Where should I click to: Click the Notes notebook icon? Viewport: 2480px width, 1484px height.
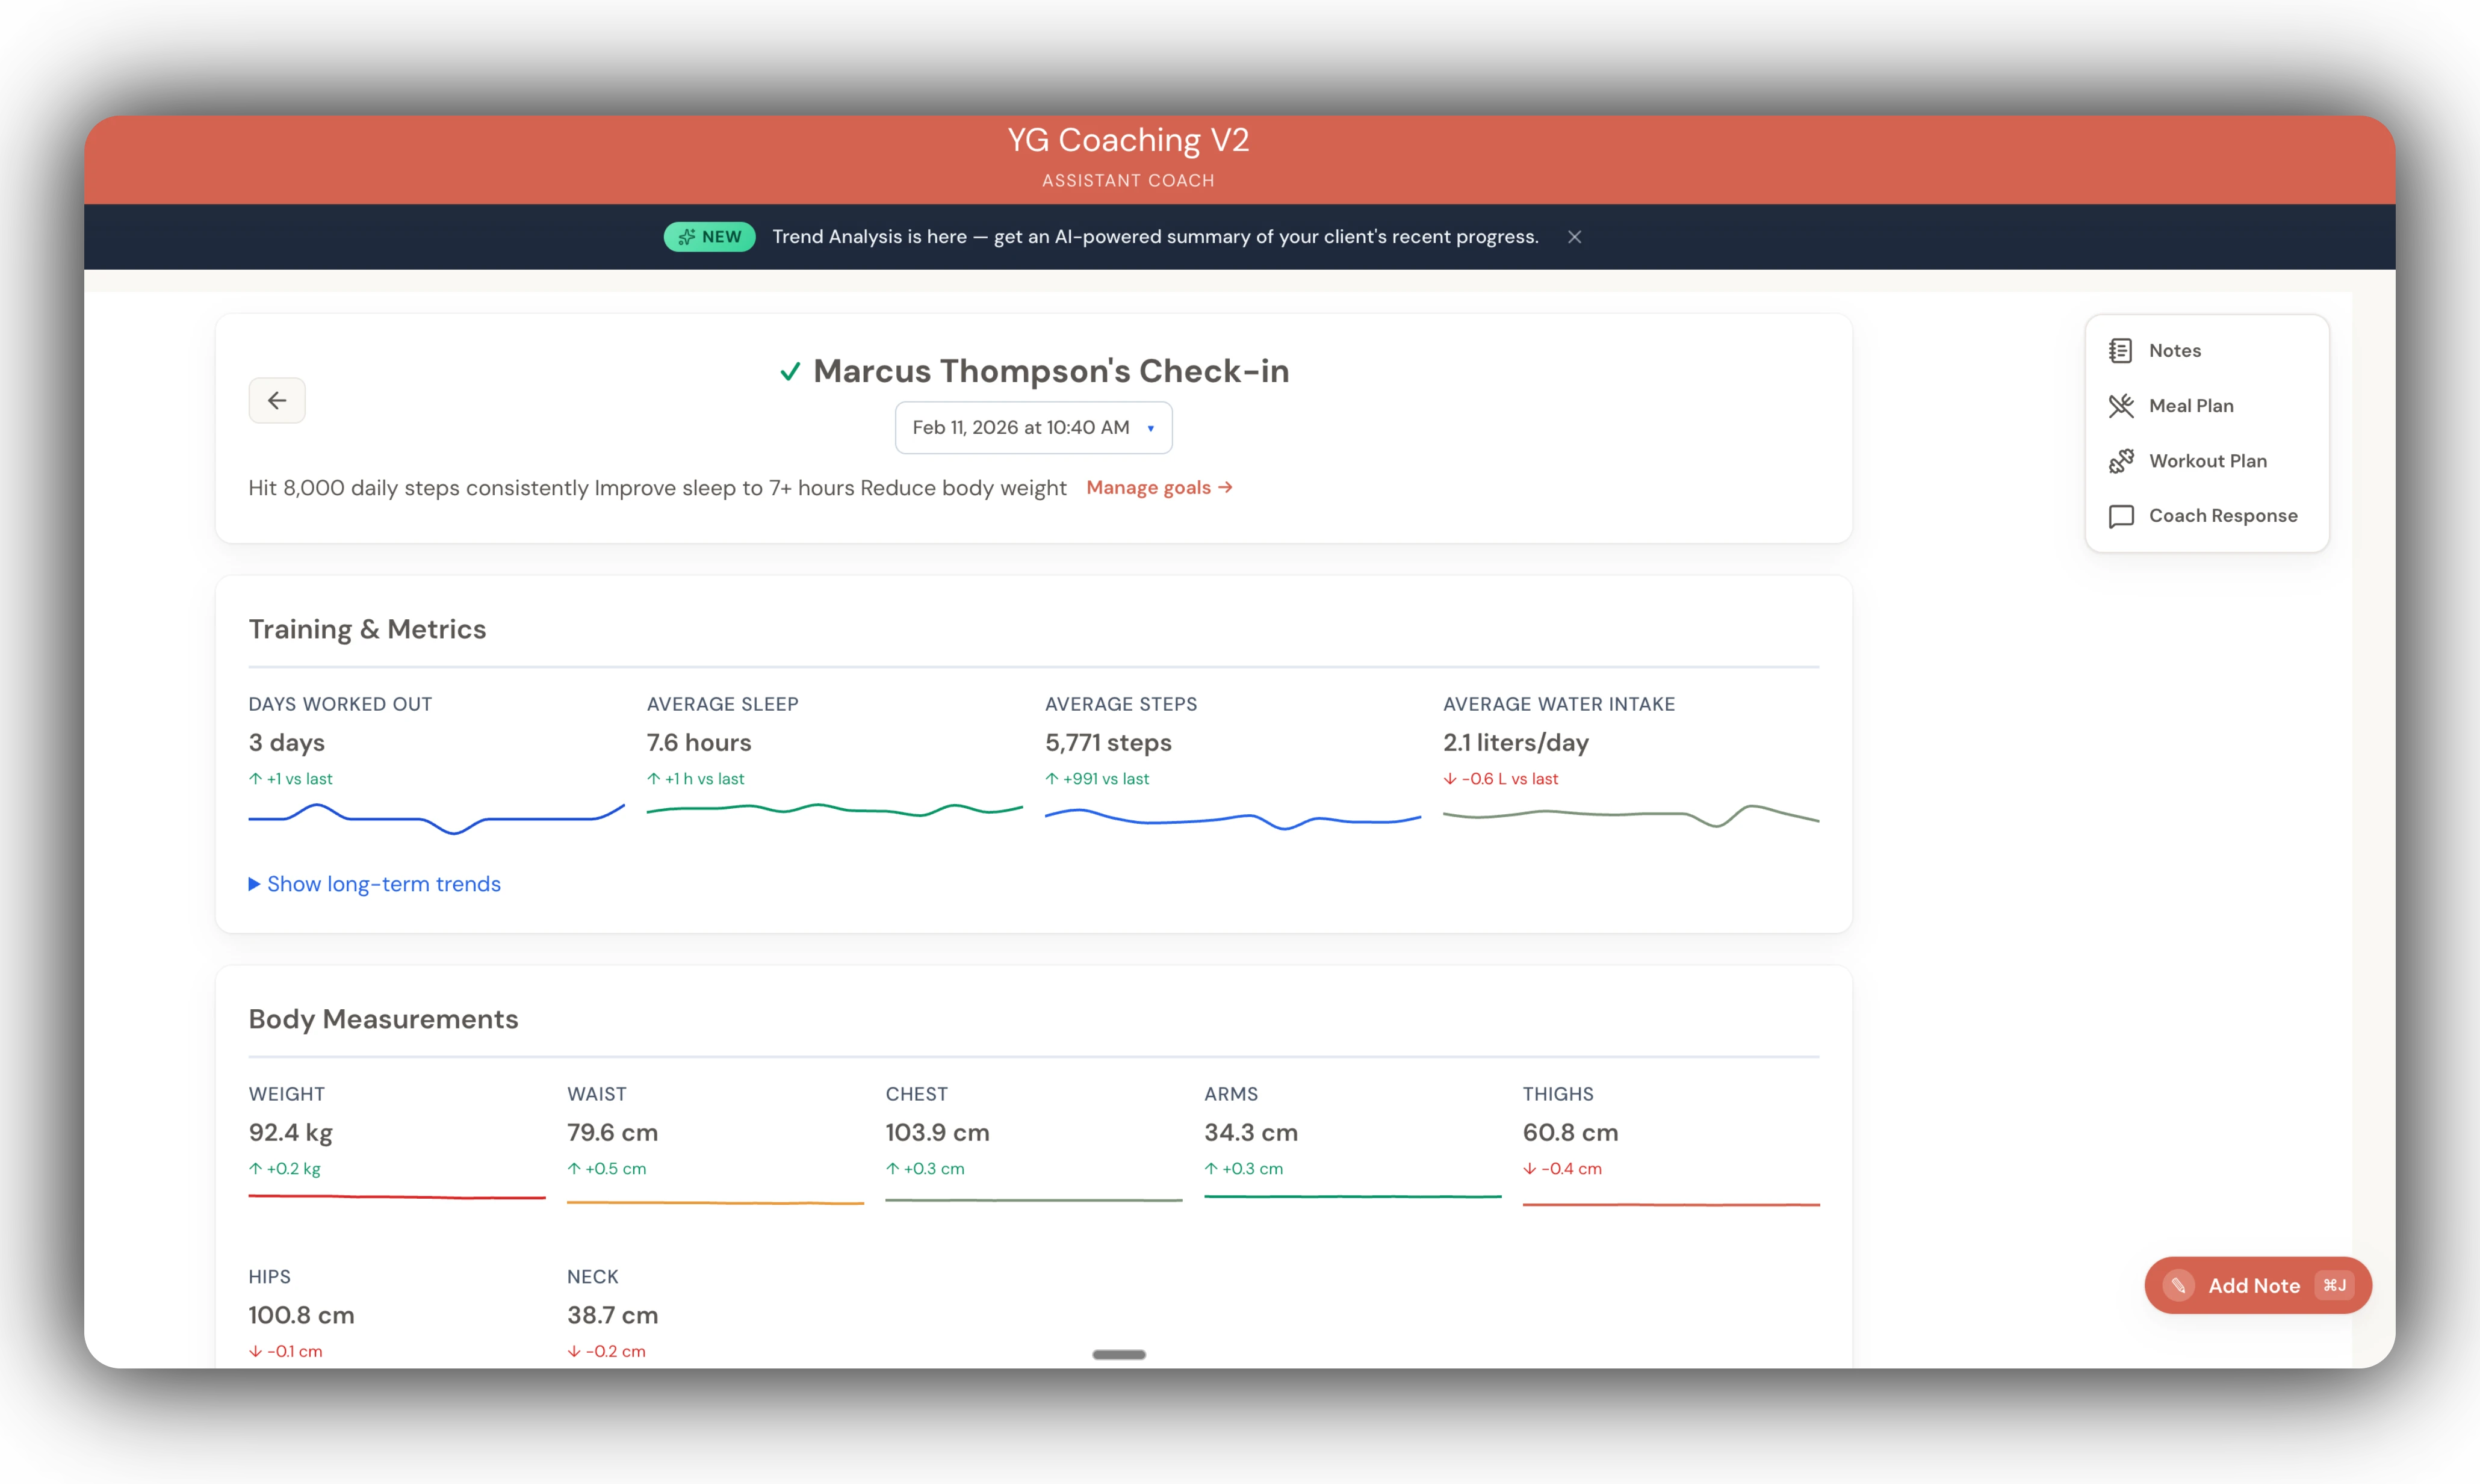pyautogui.click(x=2120, y=351)
